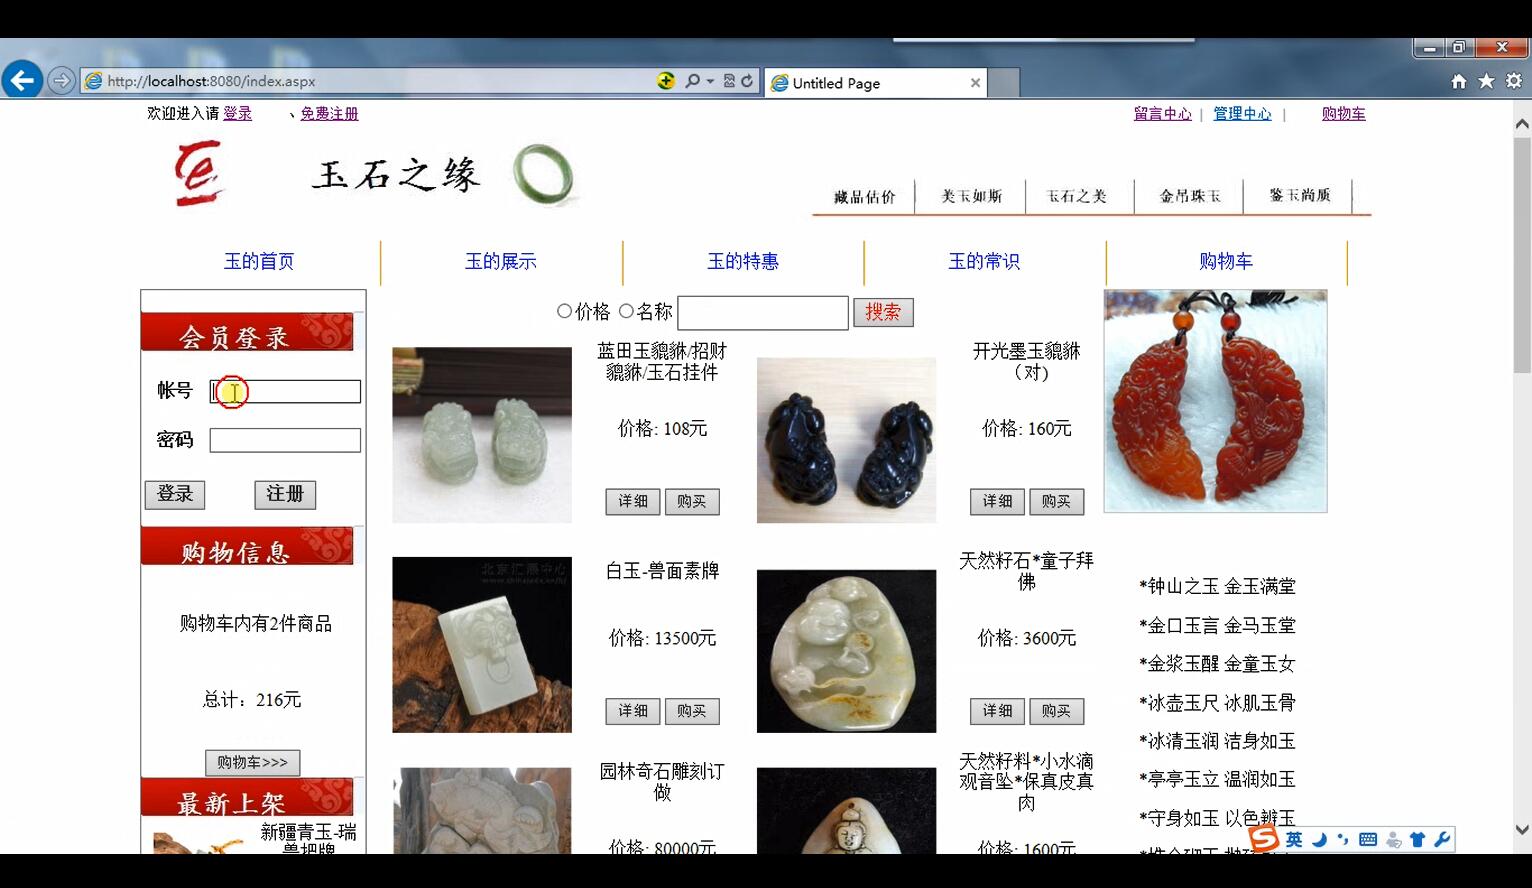Go to 玉的特惠 in navigation
The width and height of the screenshot is (1532, 888).
click(x=743, y=262)
